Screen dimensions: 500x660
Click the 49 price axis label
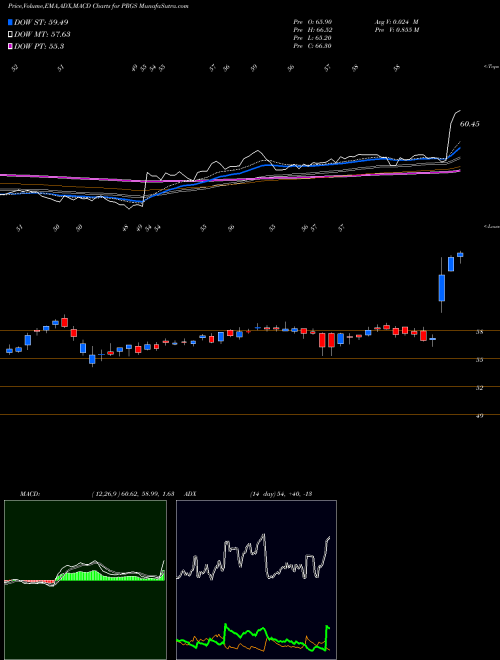(x=479, y=416)
